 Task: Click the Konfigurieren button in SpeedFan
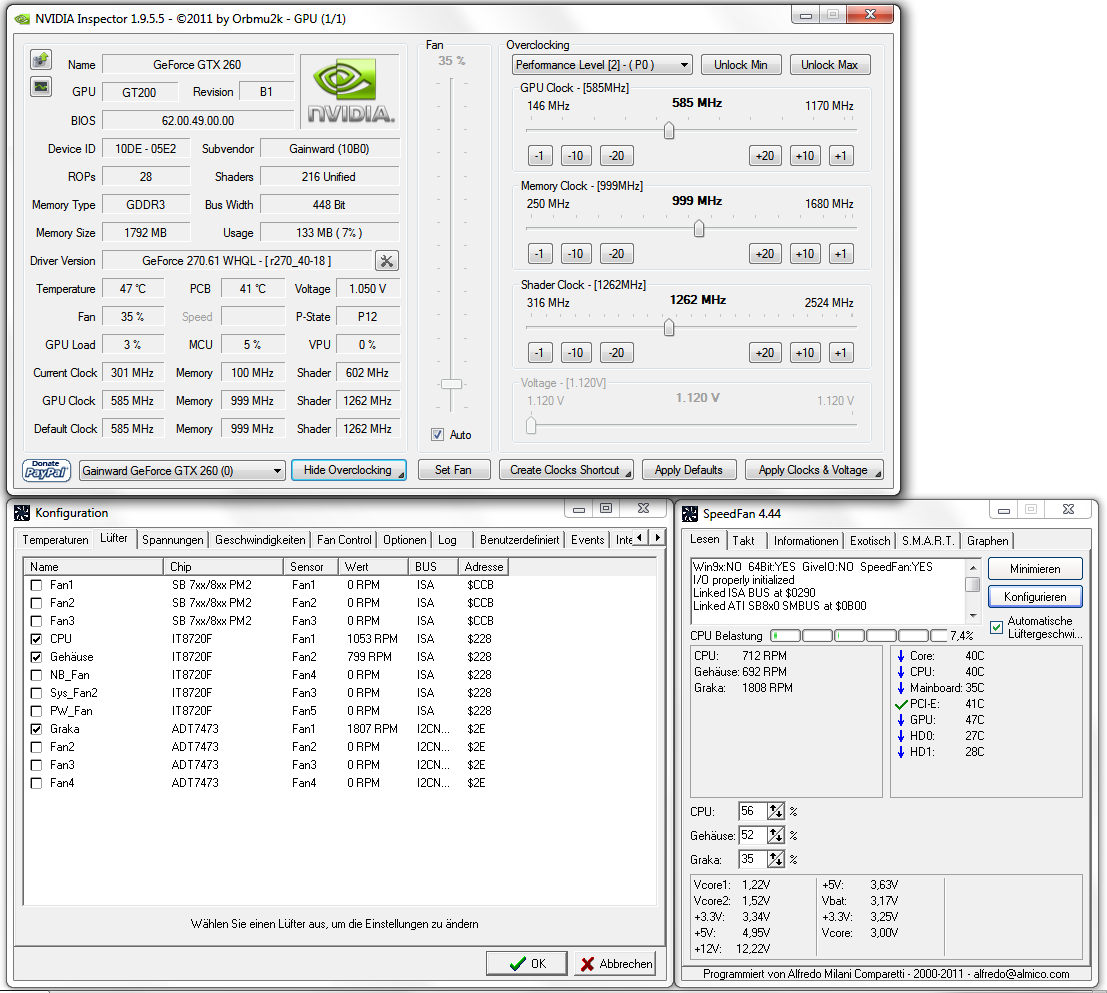tap(1035, 597)
